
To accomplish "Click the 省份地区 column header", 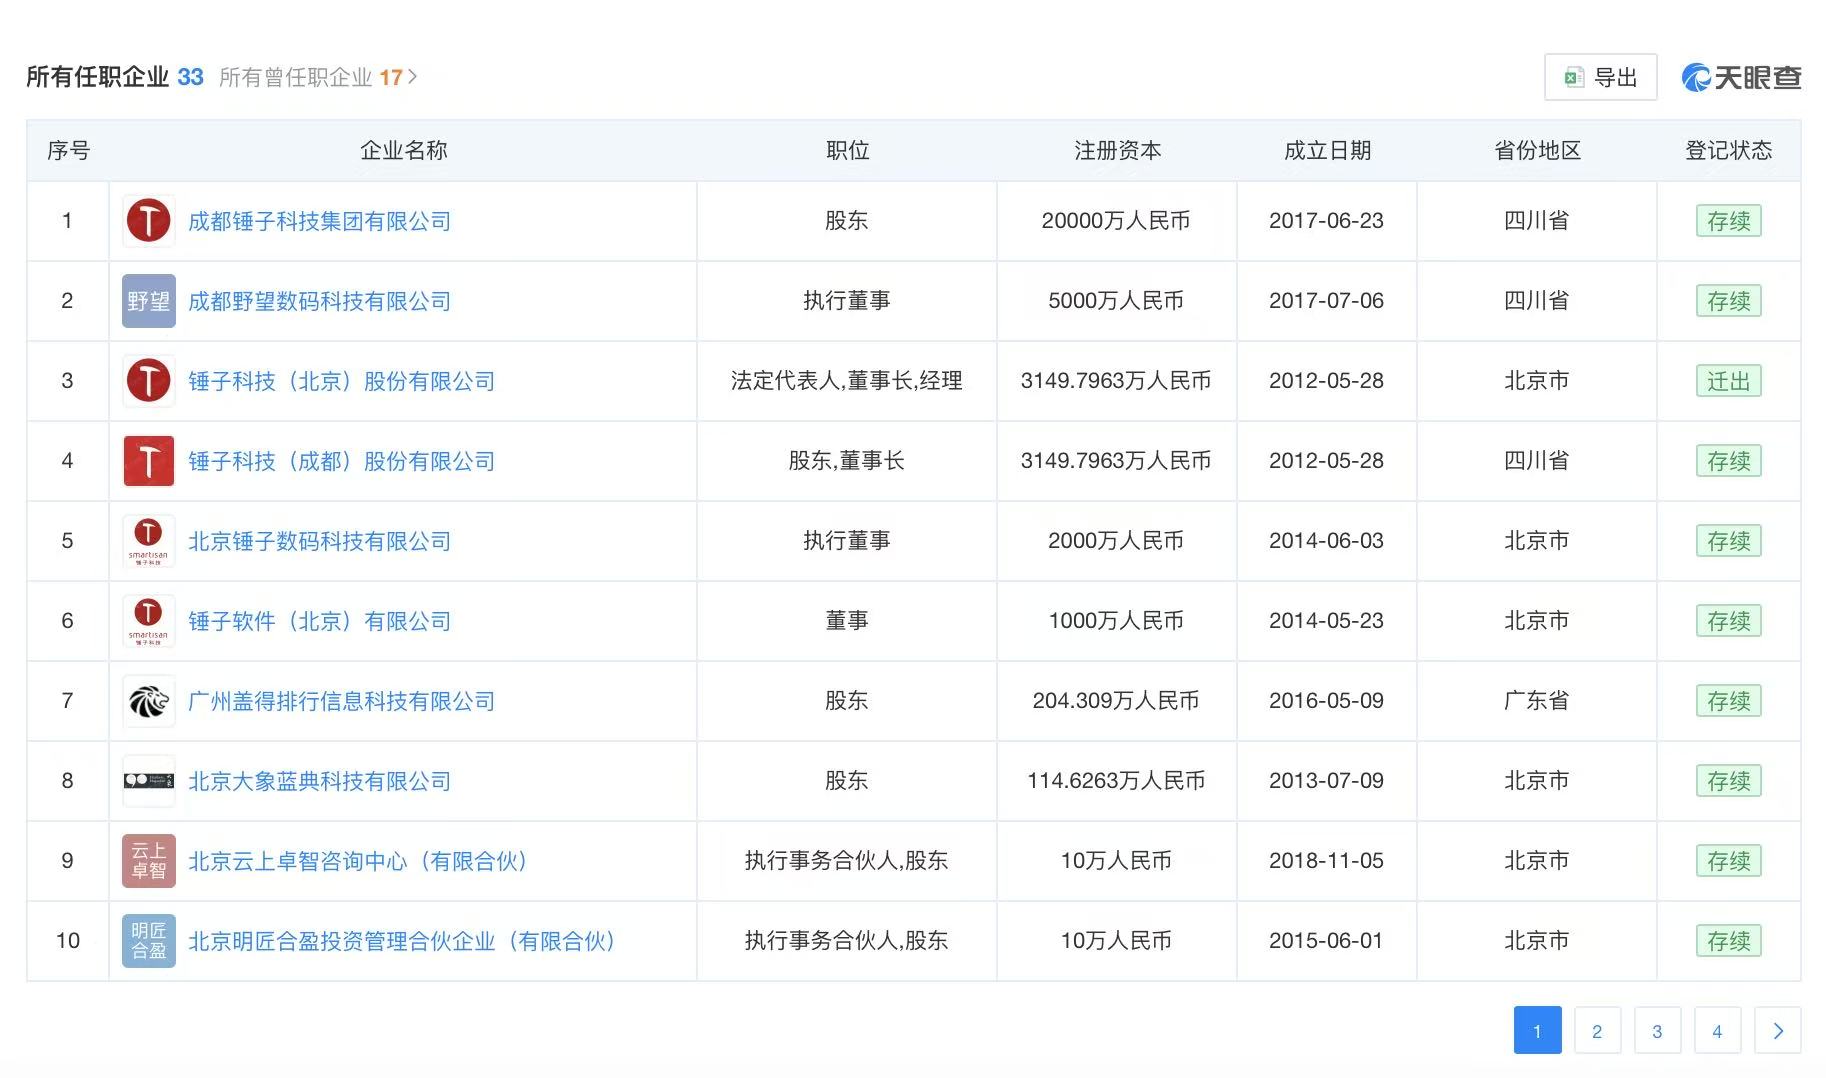I will pos(1537,151).
